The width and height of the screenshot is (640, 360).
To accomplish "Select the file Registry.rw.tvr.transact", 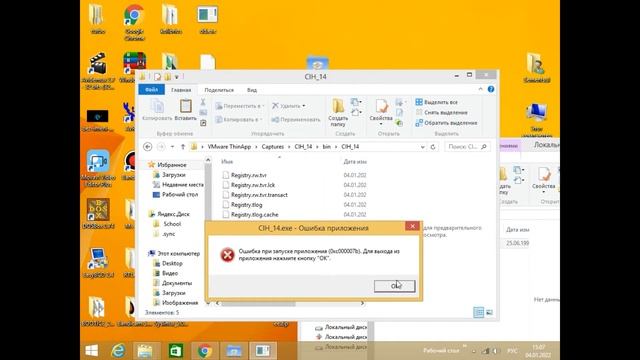I will coord(259,195).
